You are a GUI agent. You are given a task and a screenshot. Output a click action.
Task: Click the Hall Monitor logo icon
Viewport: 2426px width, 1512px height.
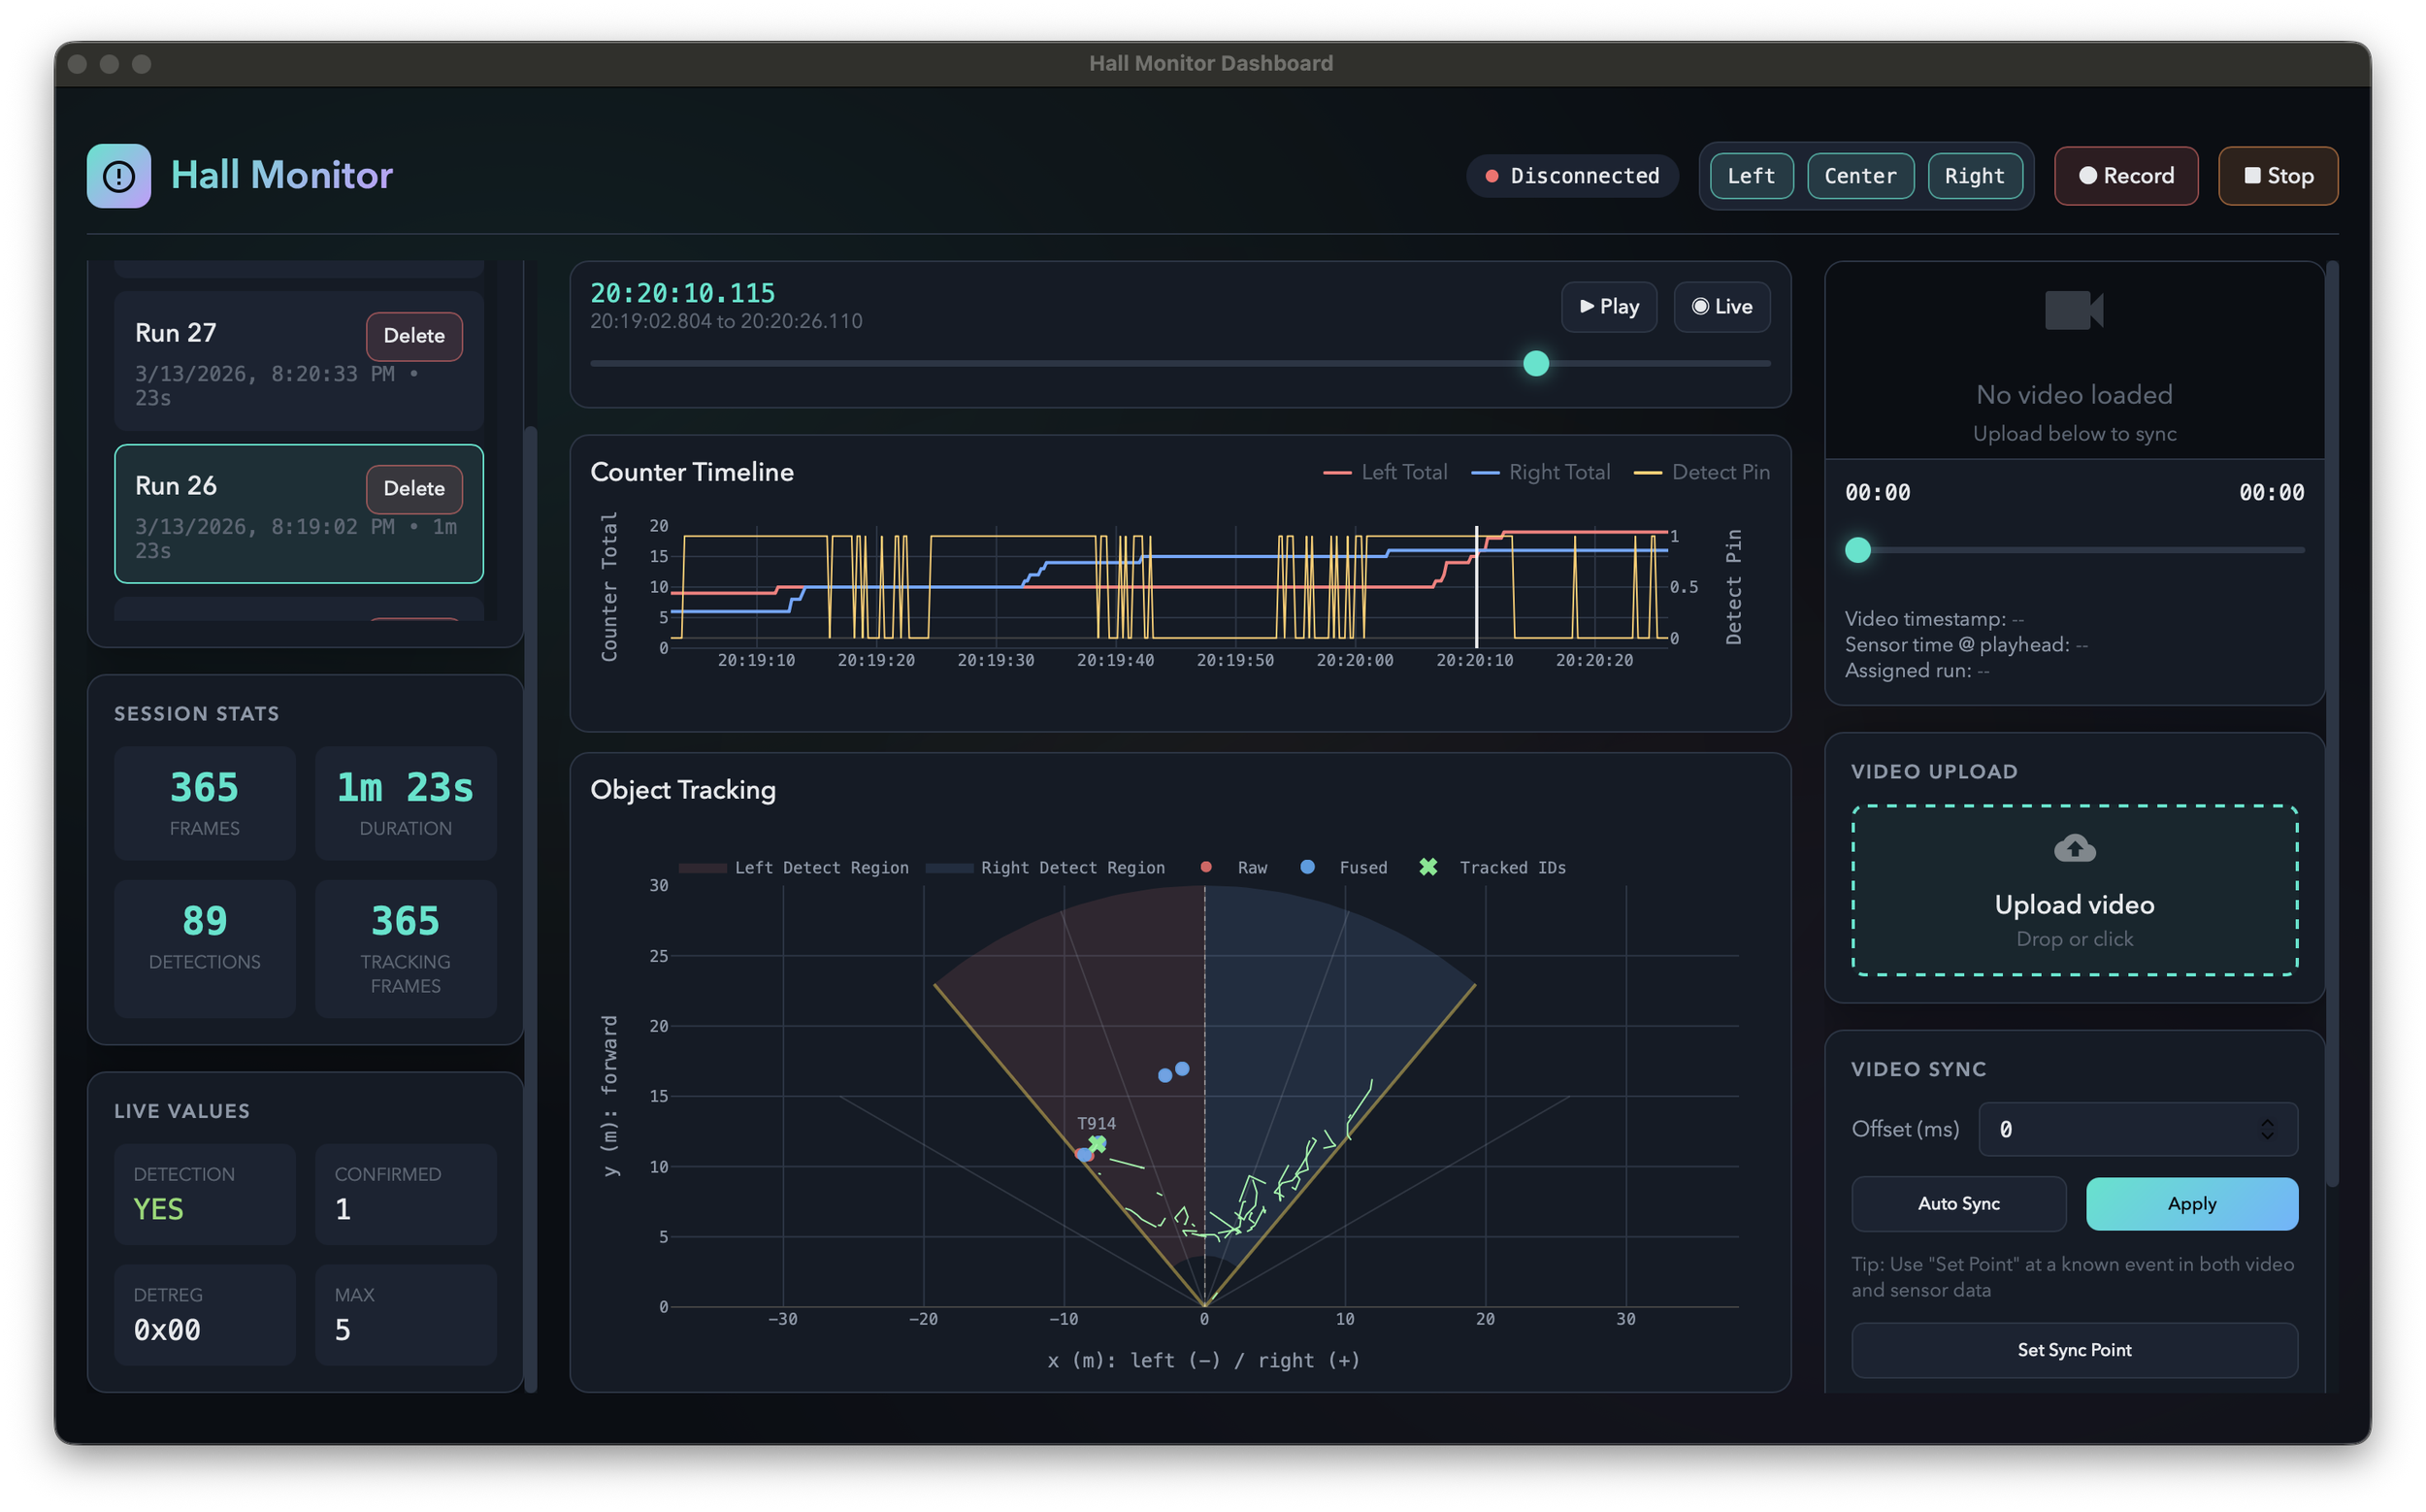[118, 176]
